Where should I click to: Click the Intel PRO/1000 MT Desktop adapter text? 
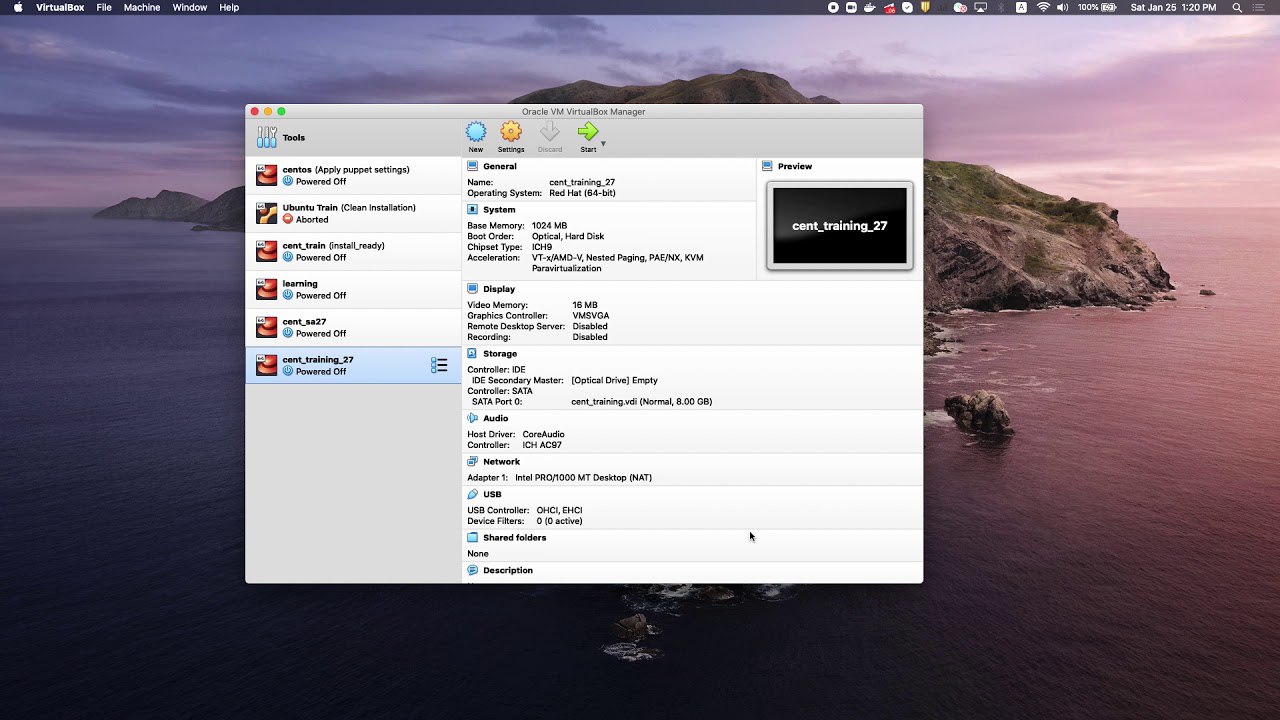[x=583, y=477]
